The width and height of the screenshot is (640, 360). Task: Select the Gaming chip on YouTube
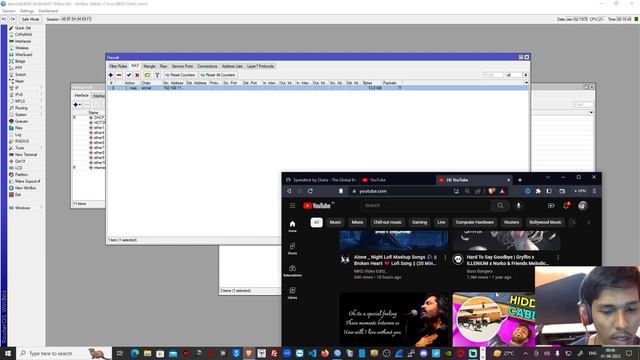419,222
